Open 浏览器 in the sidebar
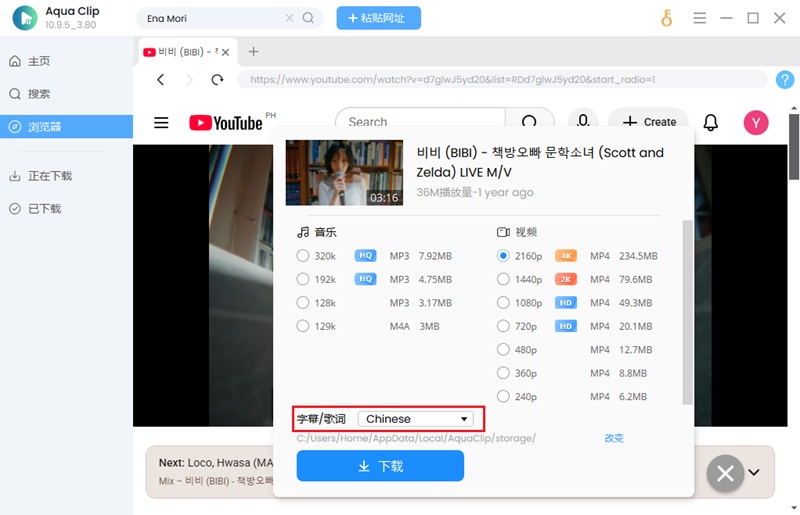The width and height of the screenshot is (800, 515). pos(66,127)
